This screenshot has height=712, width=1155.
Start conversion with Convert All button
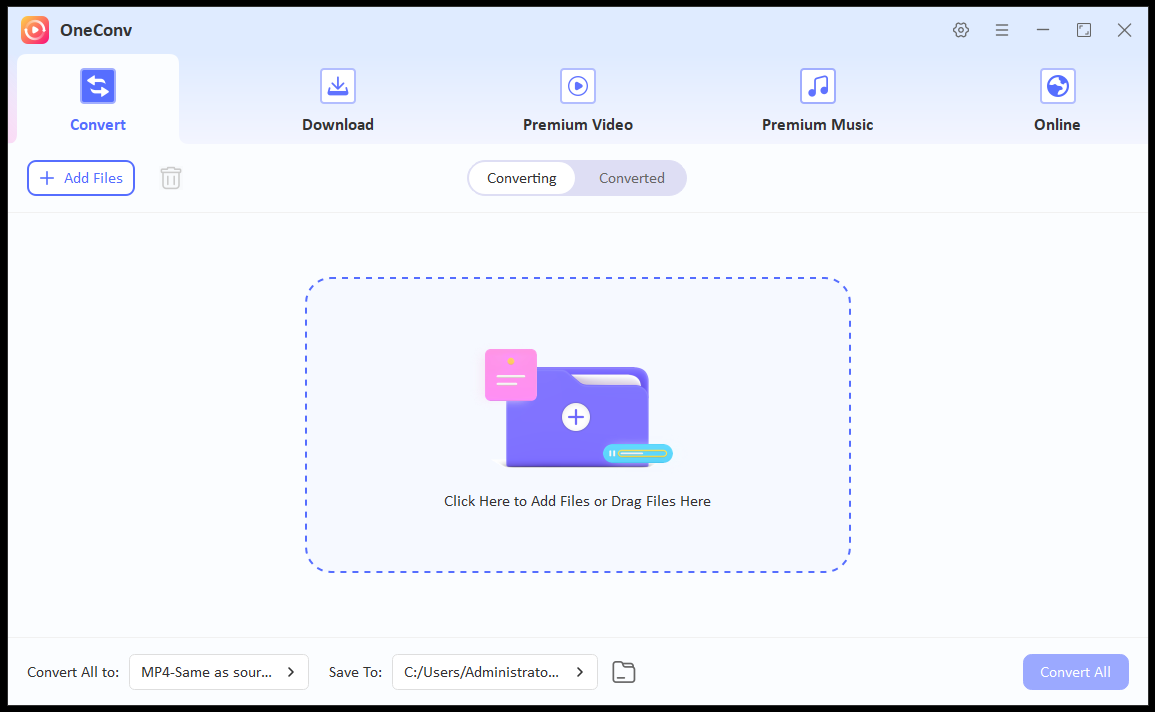pos(1075,672)
